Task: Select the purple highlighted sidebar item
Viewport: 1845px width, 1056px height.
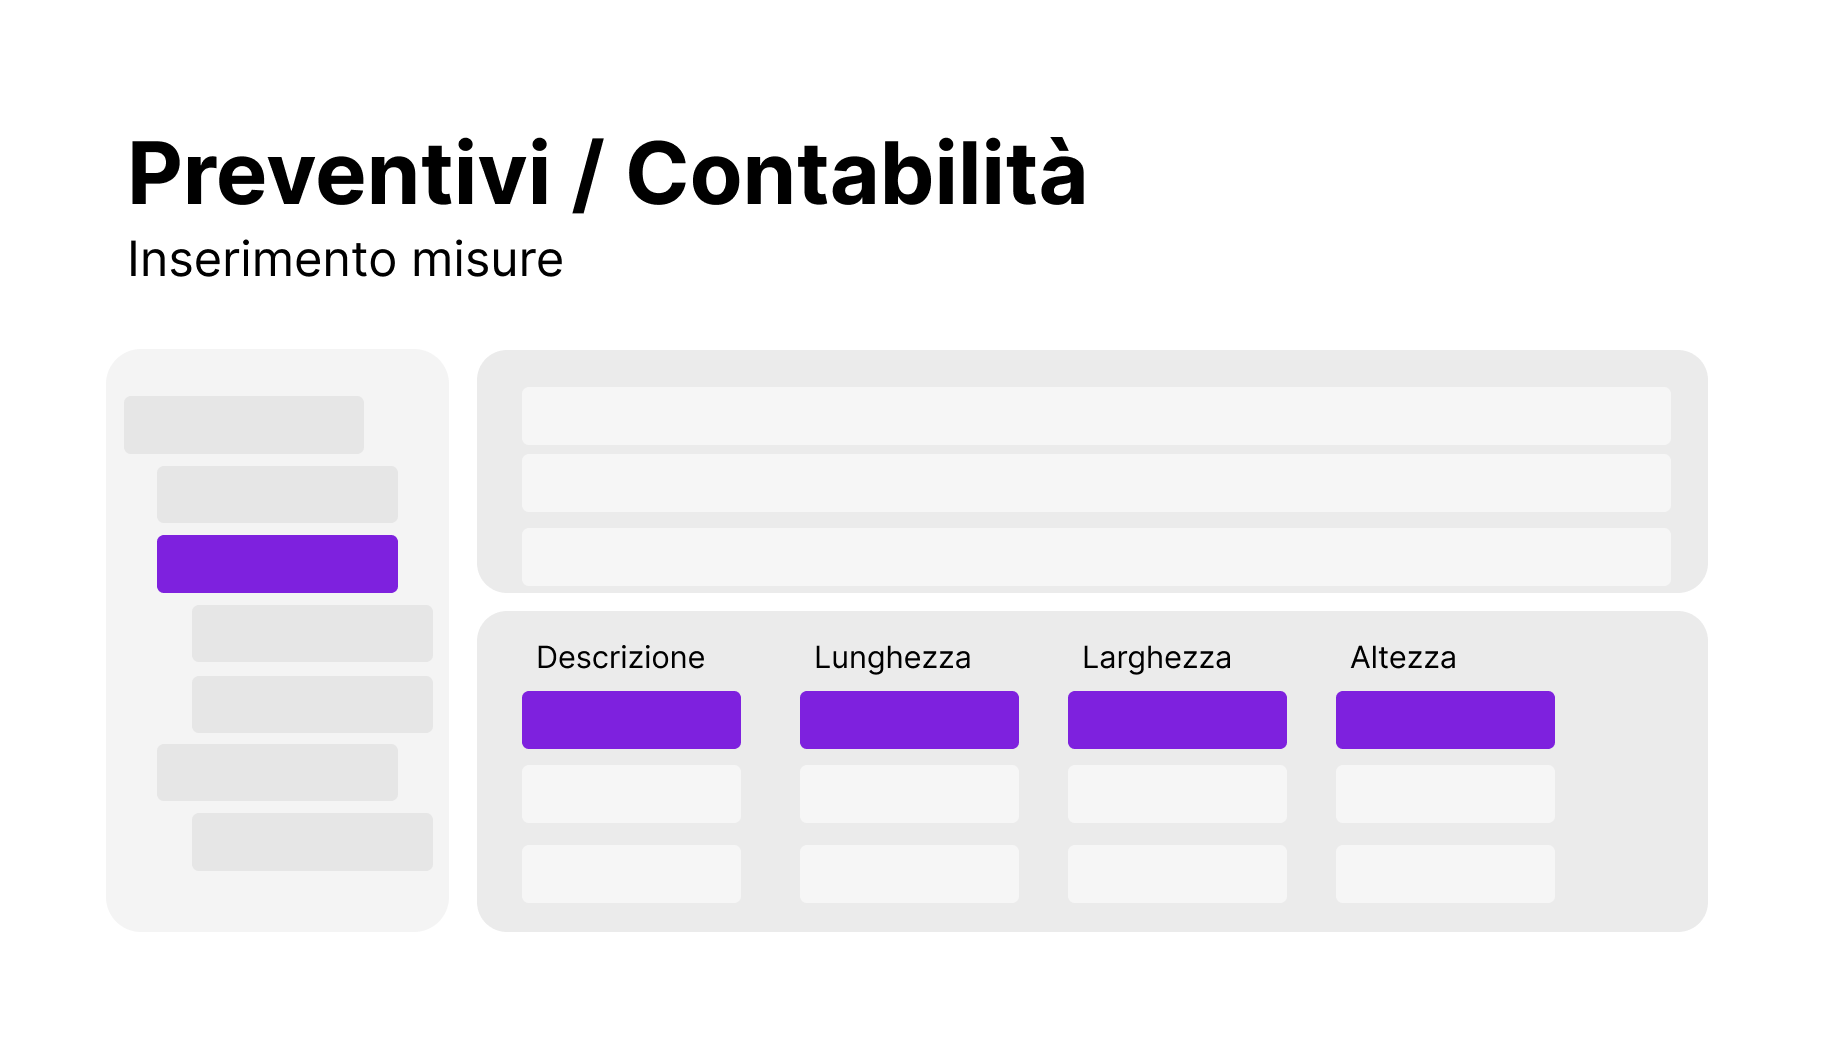Action: (x=277, y=564)
